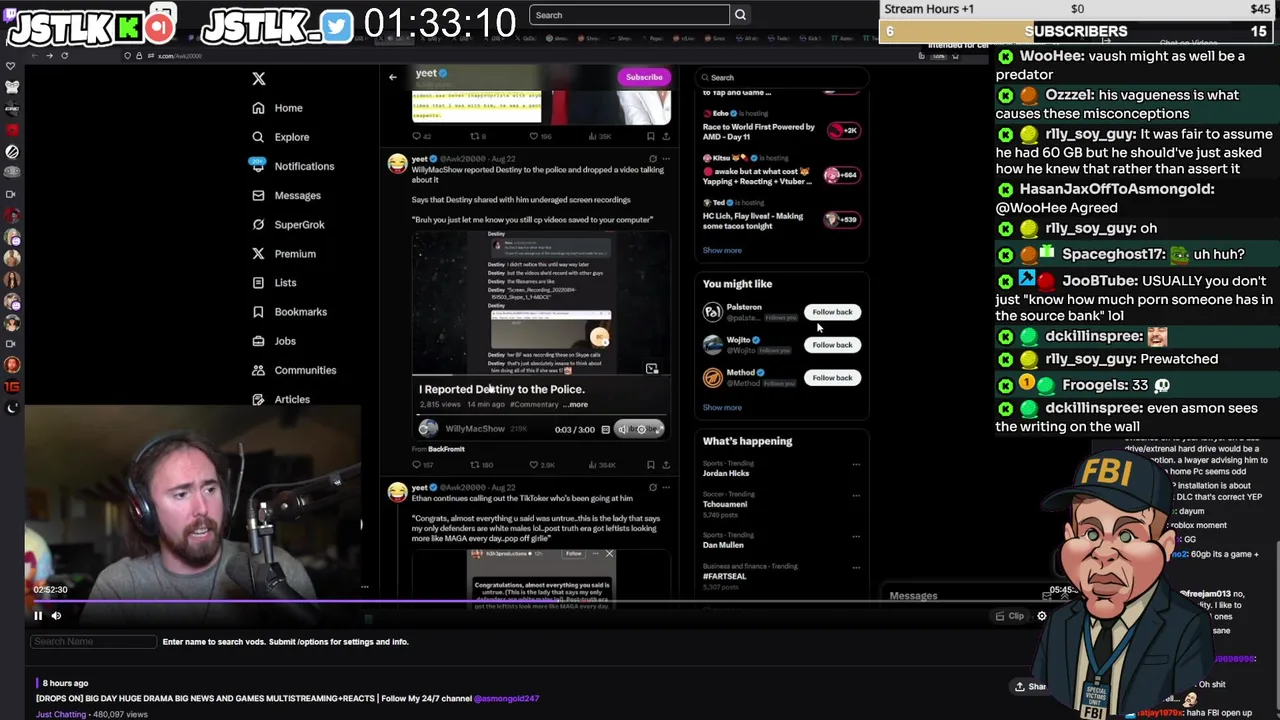The image size is (1280, 720).
Task: Open replies on the tweet with 42 replies
Action: 420,136
